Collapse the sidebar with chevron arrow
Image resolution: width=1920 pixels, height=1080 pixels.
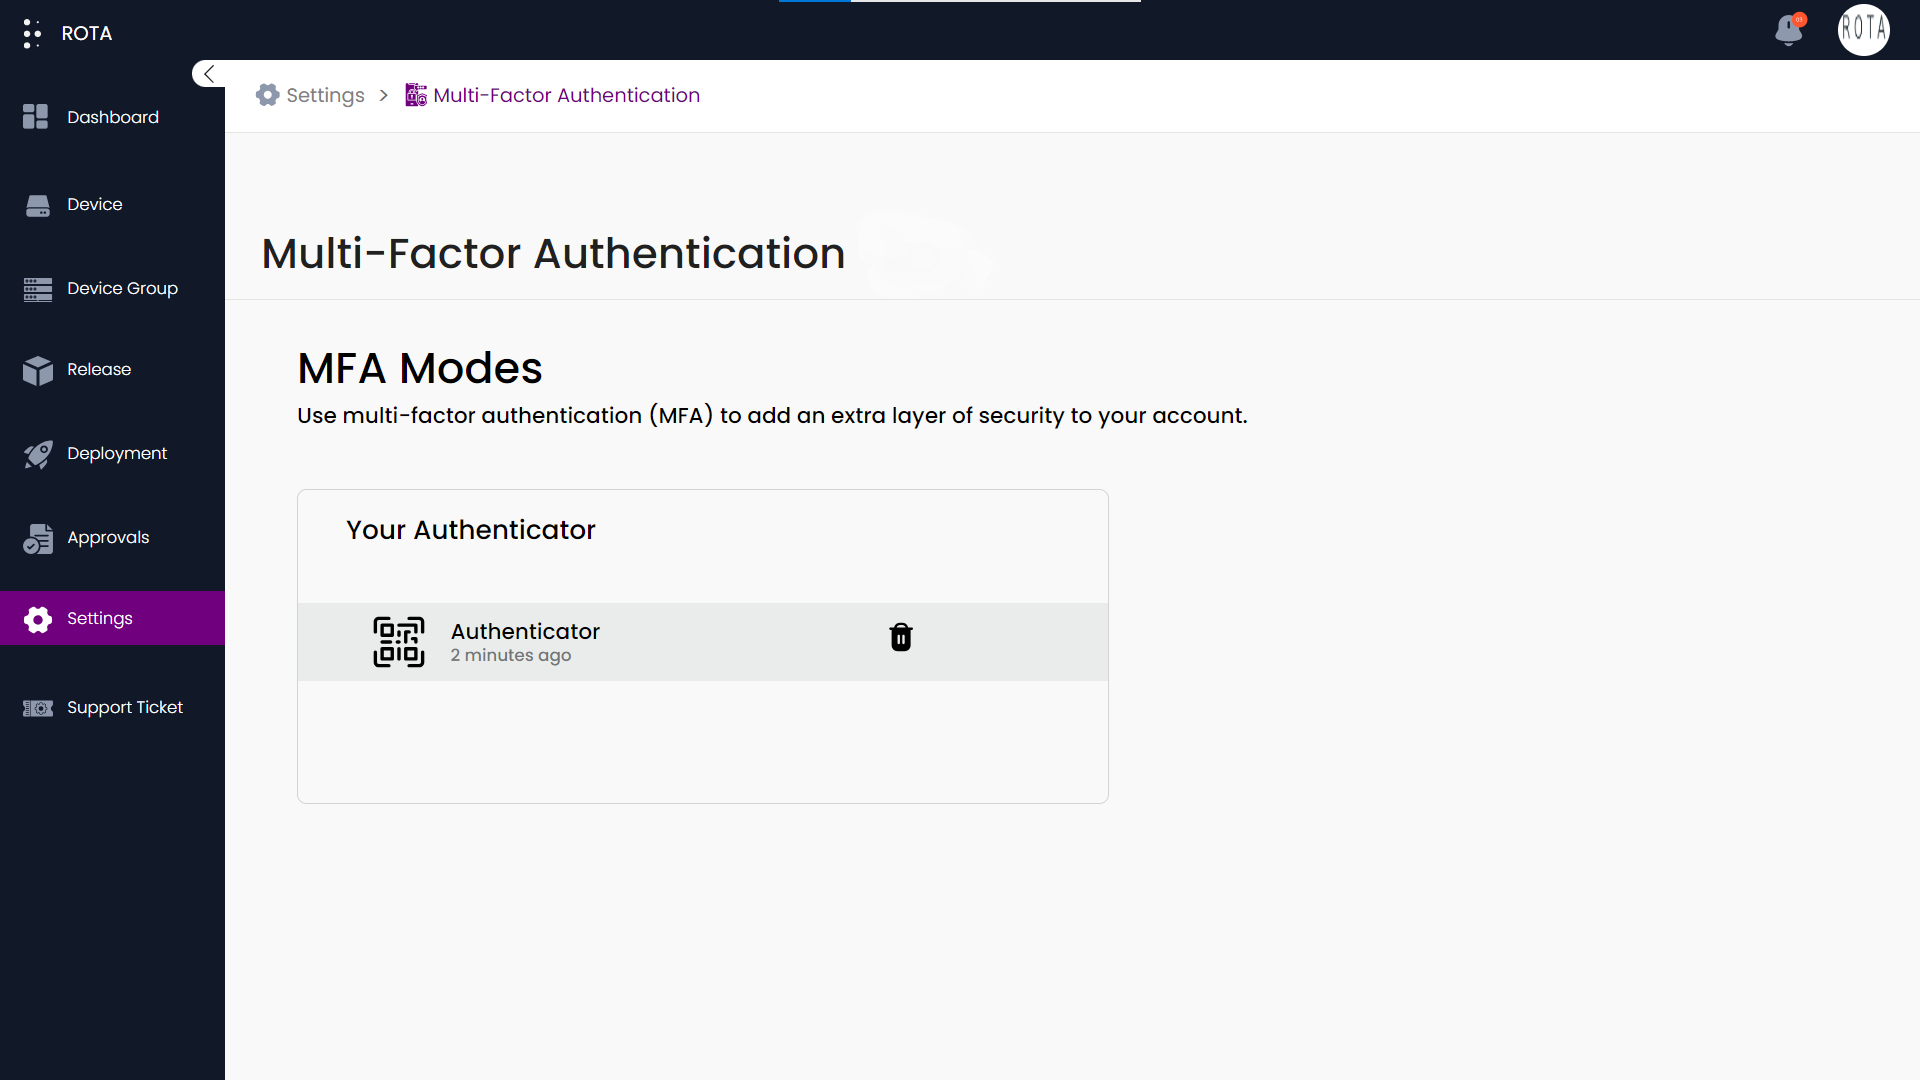point(209,74)
